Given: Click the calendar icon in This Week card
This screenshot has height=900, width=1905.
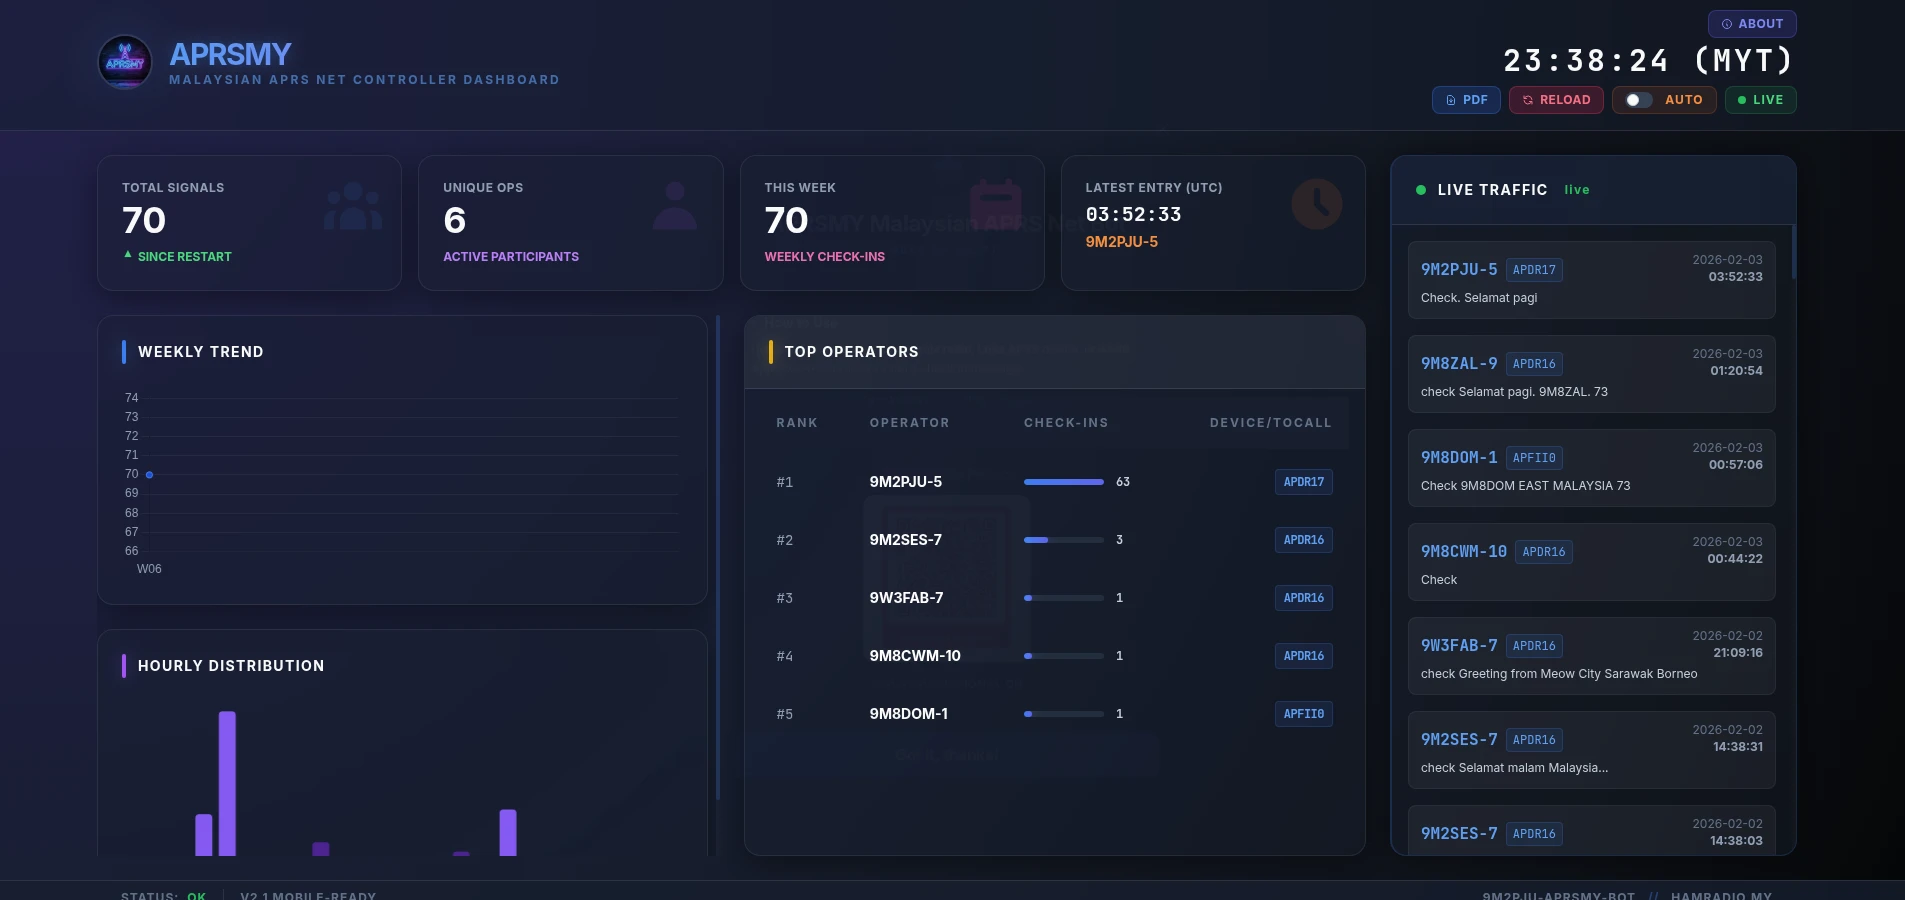Looking at the screenshot, I should [x=995, y=204].
